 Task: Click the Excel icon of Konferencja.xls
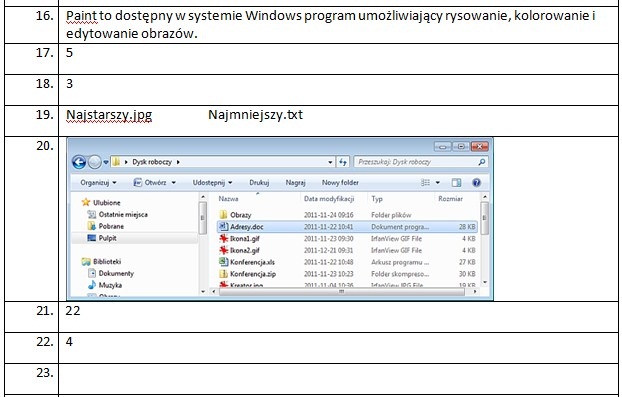(x=224, y=262)
